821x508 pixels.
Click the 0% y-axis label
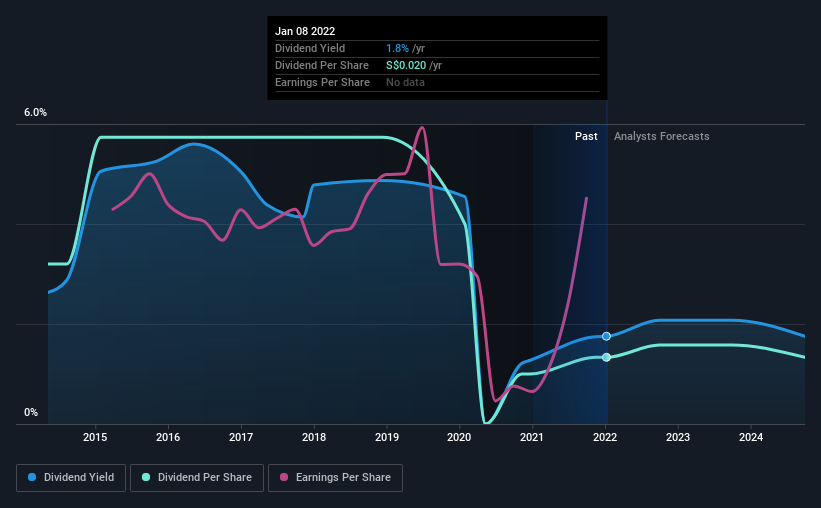(31, 413)
